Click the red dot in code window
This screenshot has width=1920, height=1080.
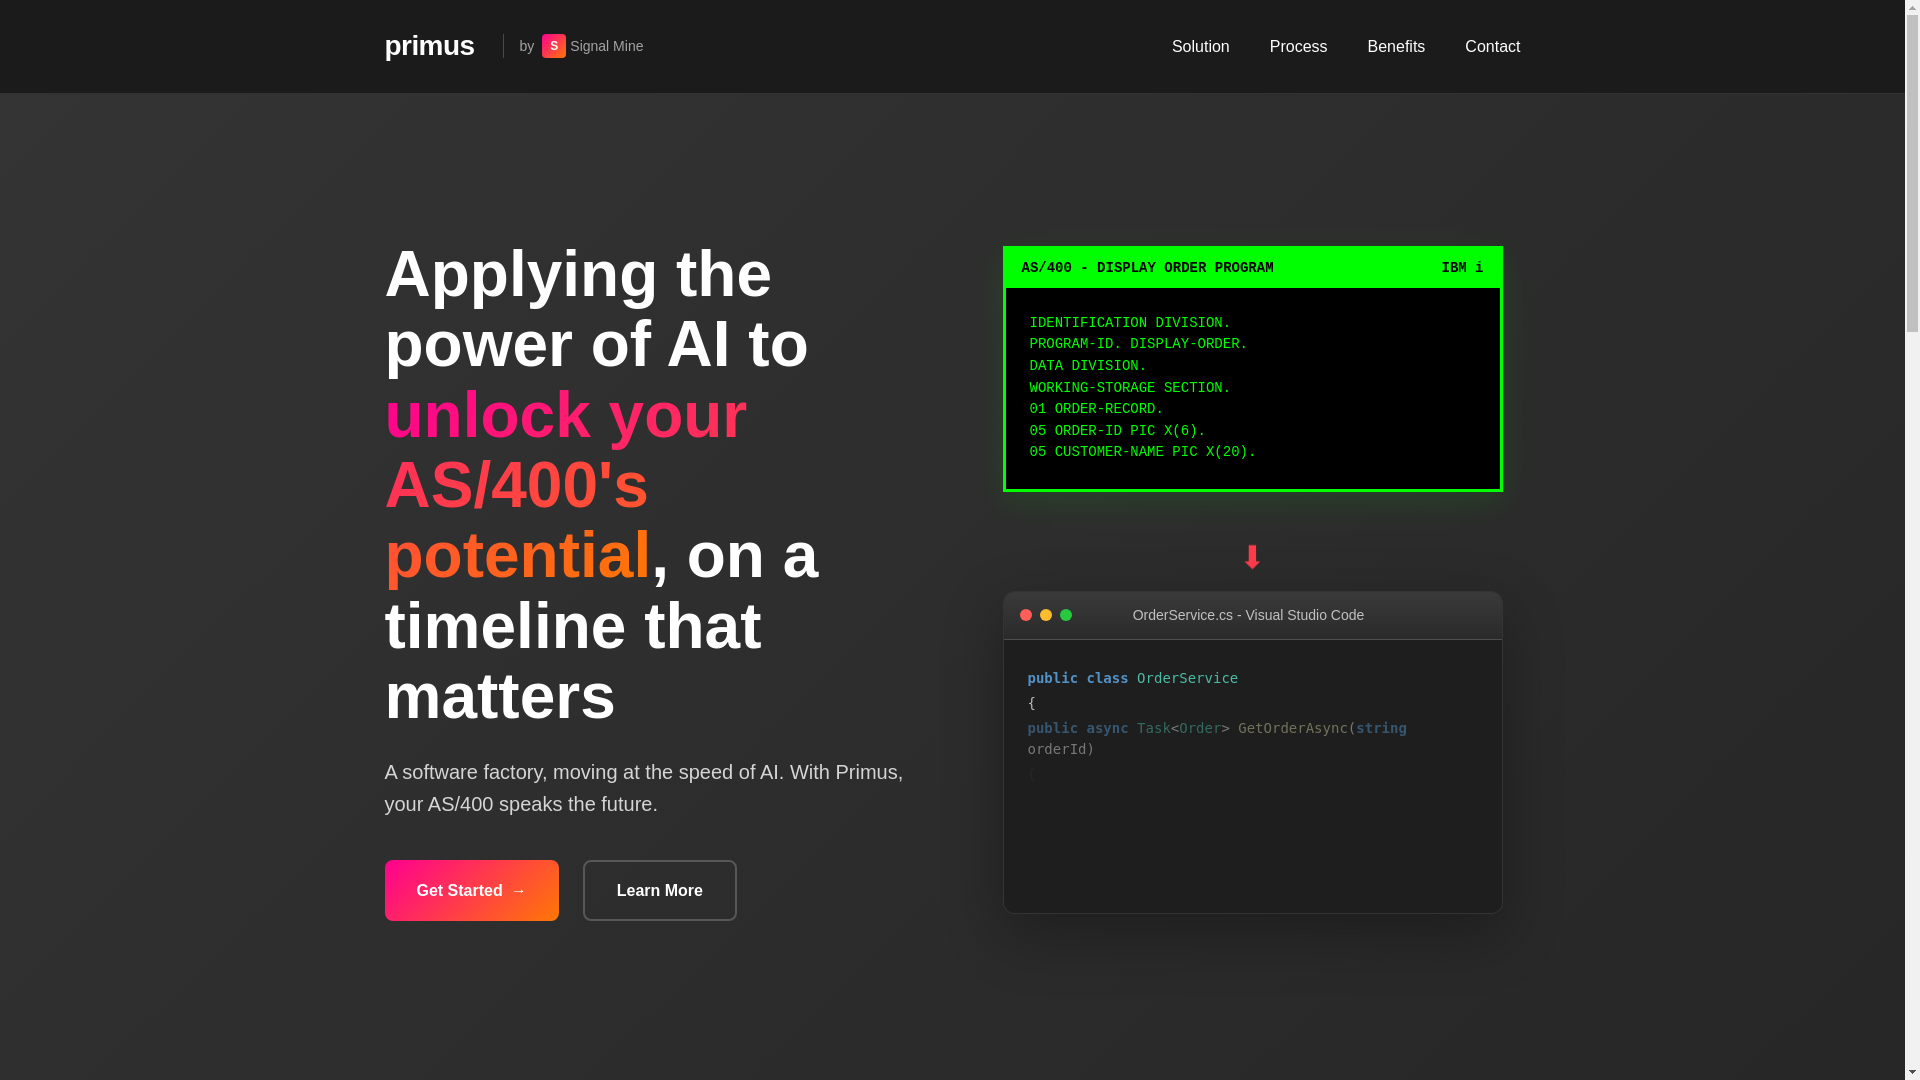(1026, 615)
